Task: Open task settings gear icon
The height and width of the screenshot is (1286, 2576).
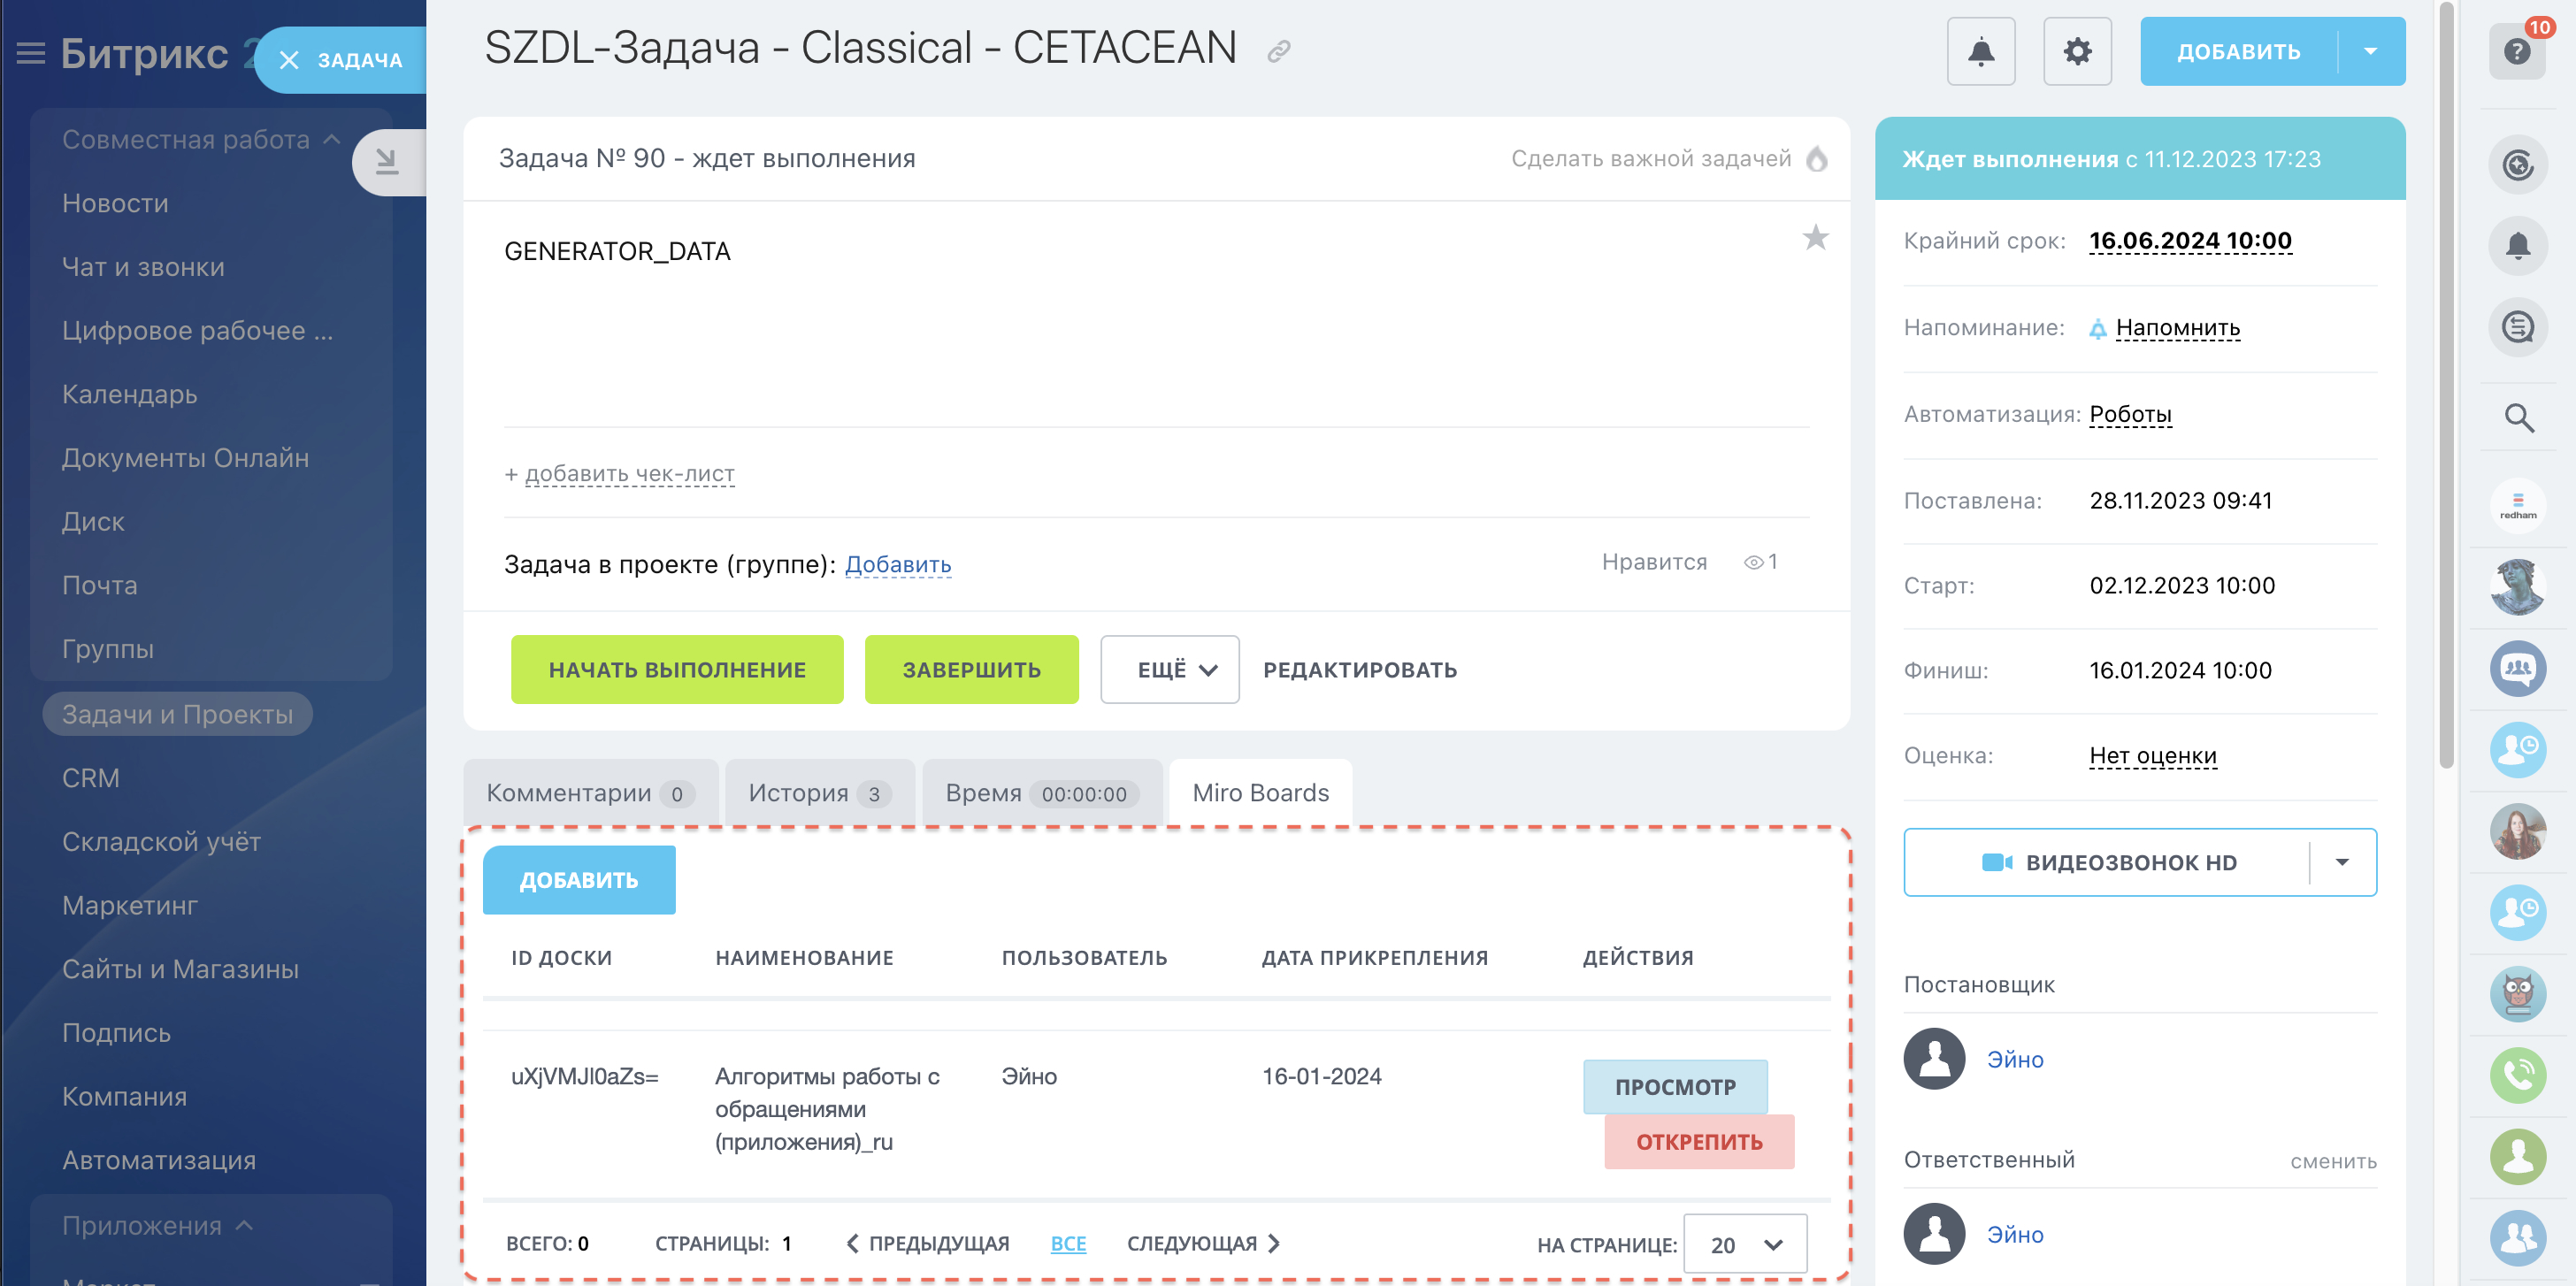Action: pyautogui.click(x=2077, y=51)
